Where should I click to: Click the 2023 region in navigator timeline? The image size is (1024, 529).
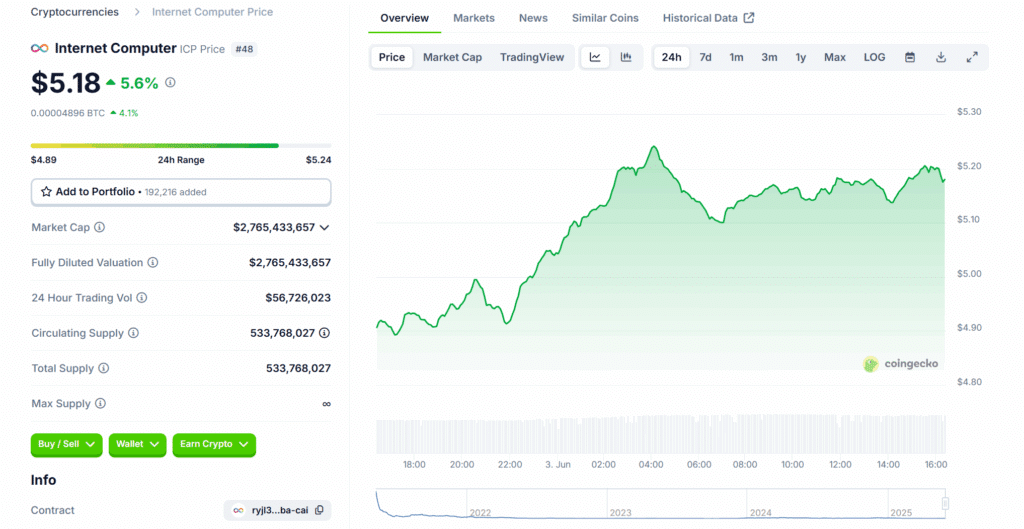(677, 504)
